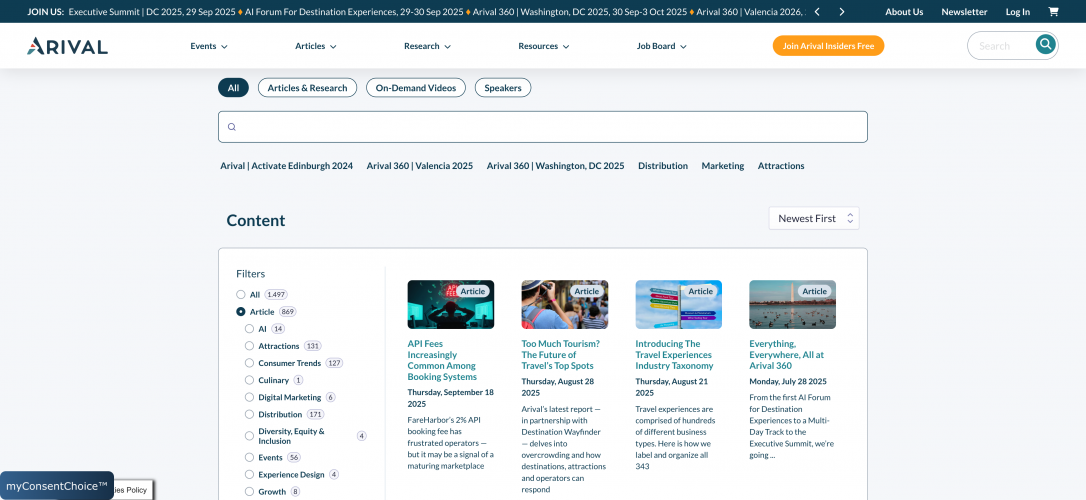Open the Newsletter link
The image size is (1086, 500).
click(x=964, y=12)
